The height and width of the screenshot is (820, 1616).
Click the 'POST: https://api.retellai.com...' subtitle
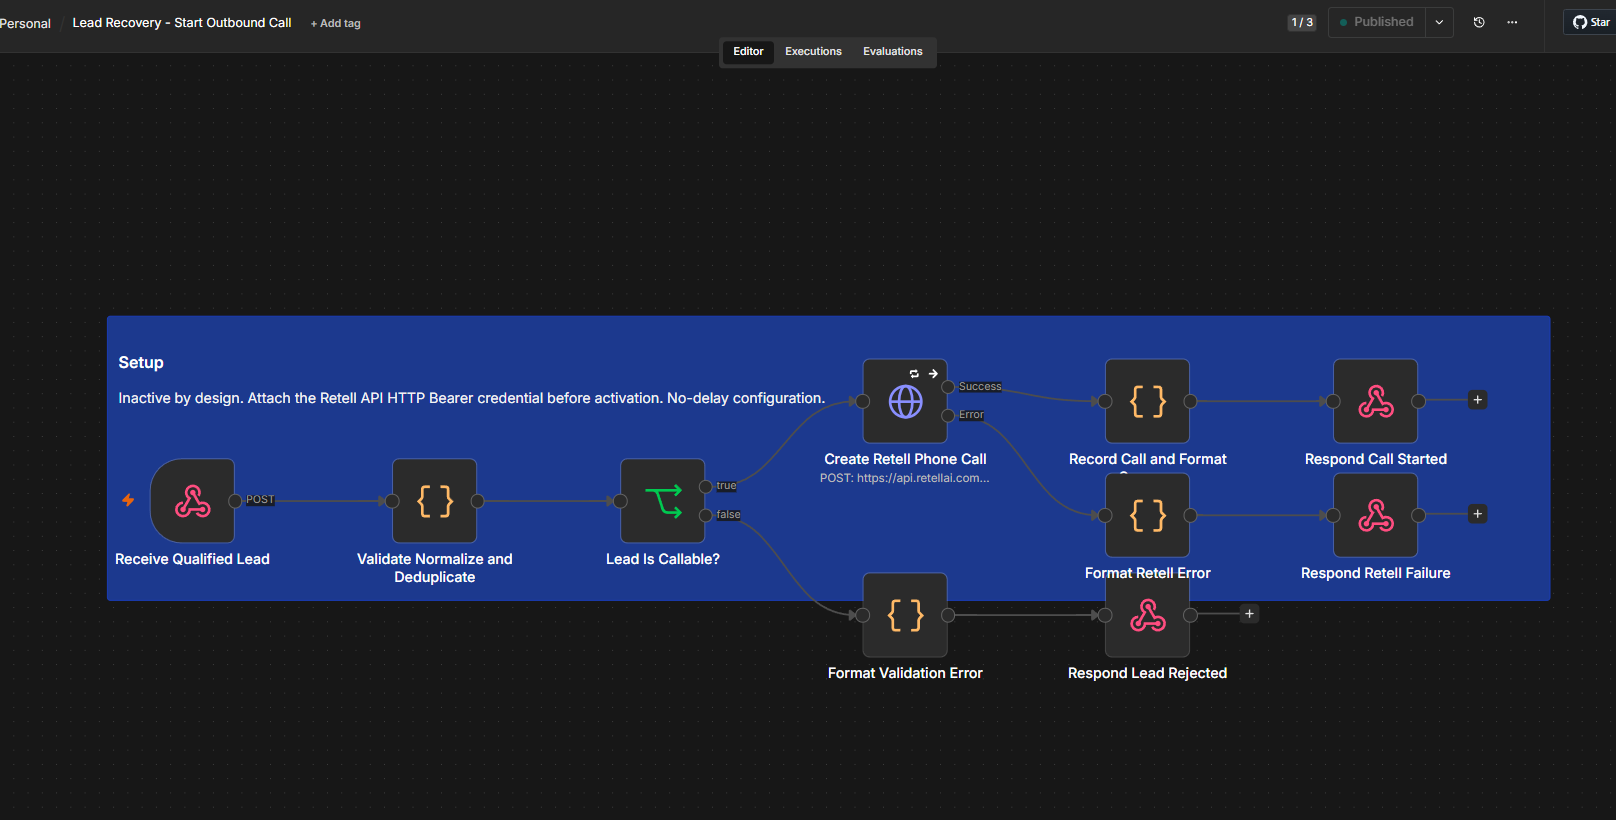pos(905,478)
